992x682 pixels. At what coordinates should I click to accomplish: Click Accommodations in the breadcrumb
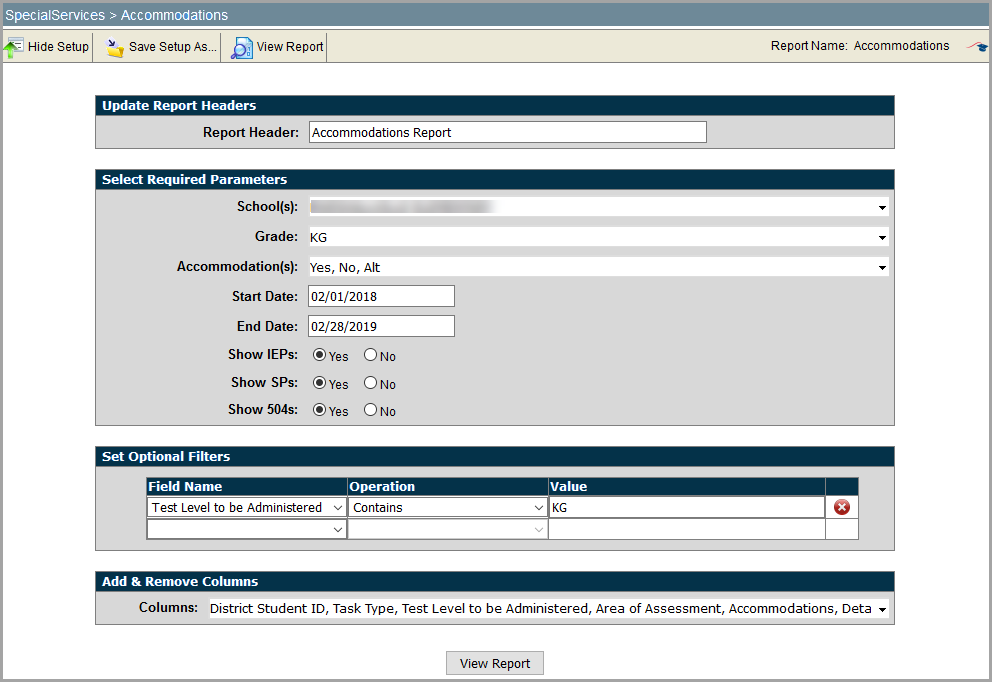tap(175, 15)
